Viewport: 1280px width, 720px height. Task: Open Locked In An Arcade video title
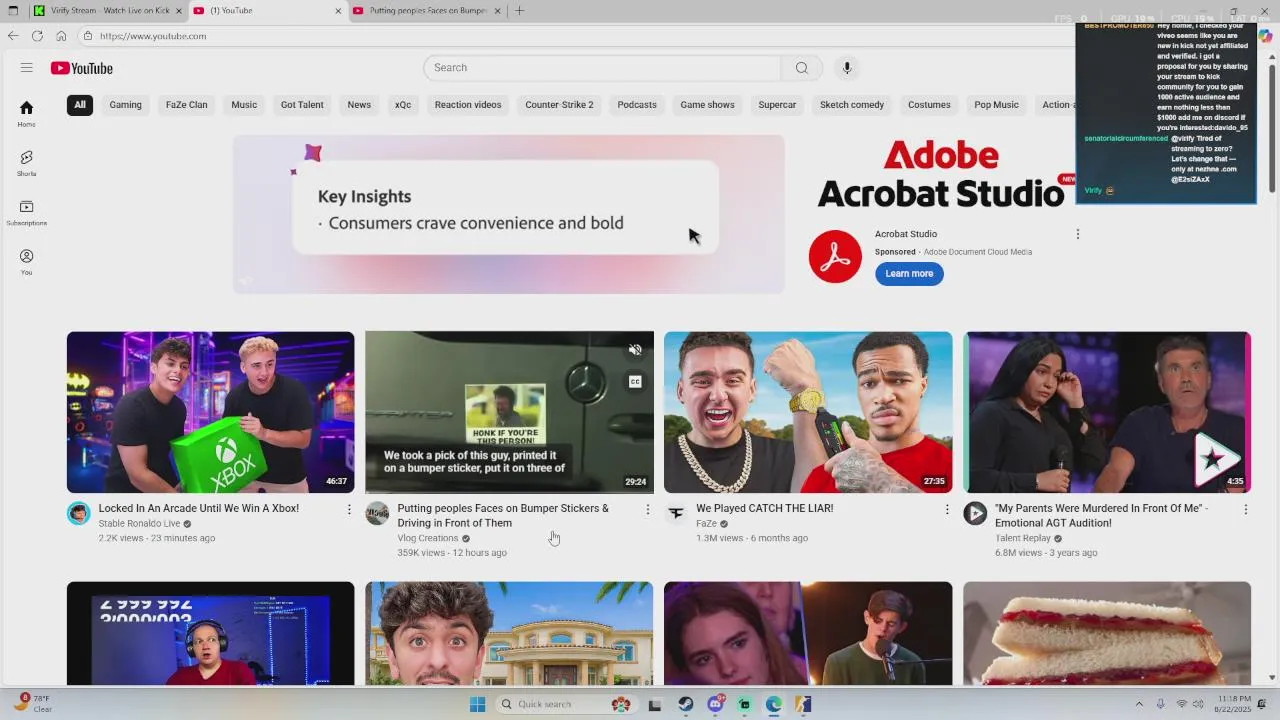click(199, 509)
